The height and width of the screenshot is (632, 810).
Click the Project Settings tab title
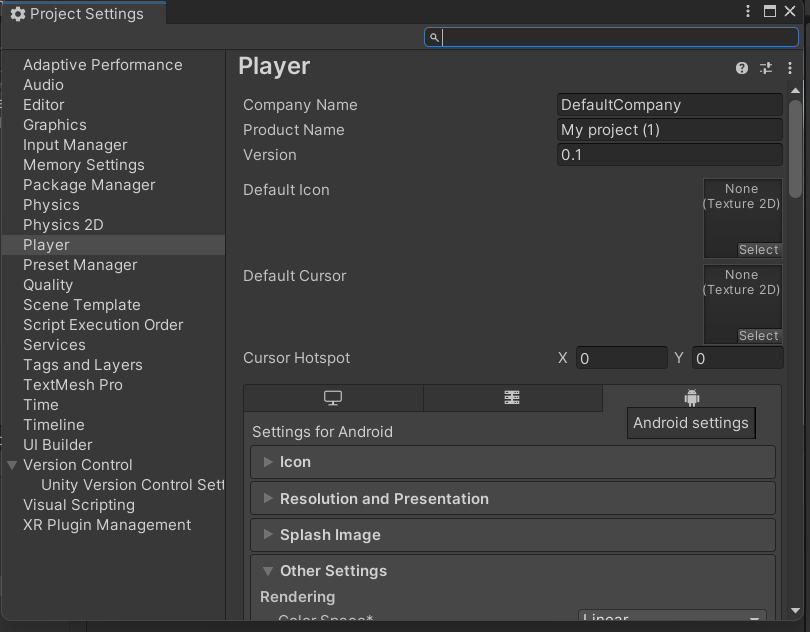(87, 14)
